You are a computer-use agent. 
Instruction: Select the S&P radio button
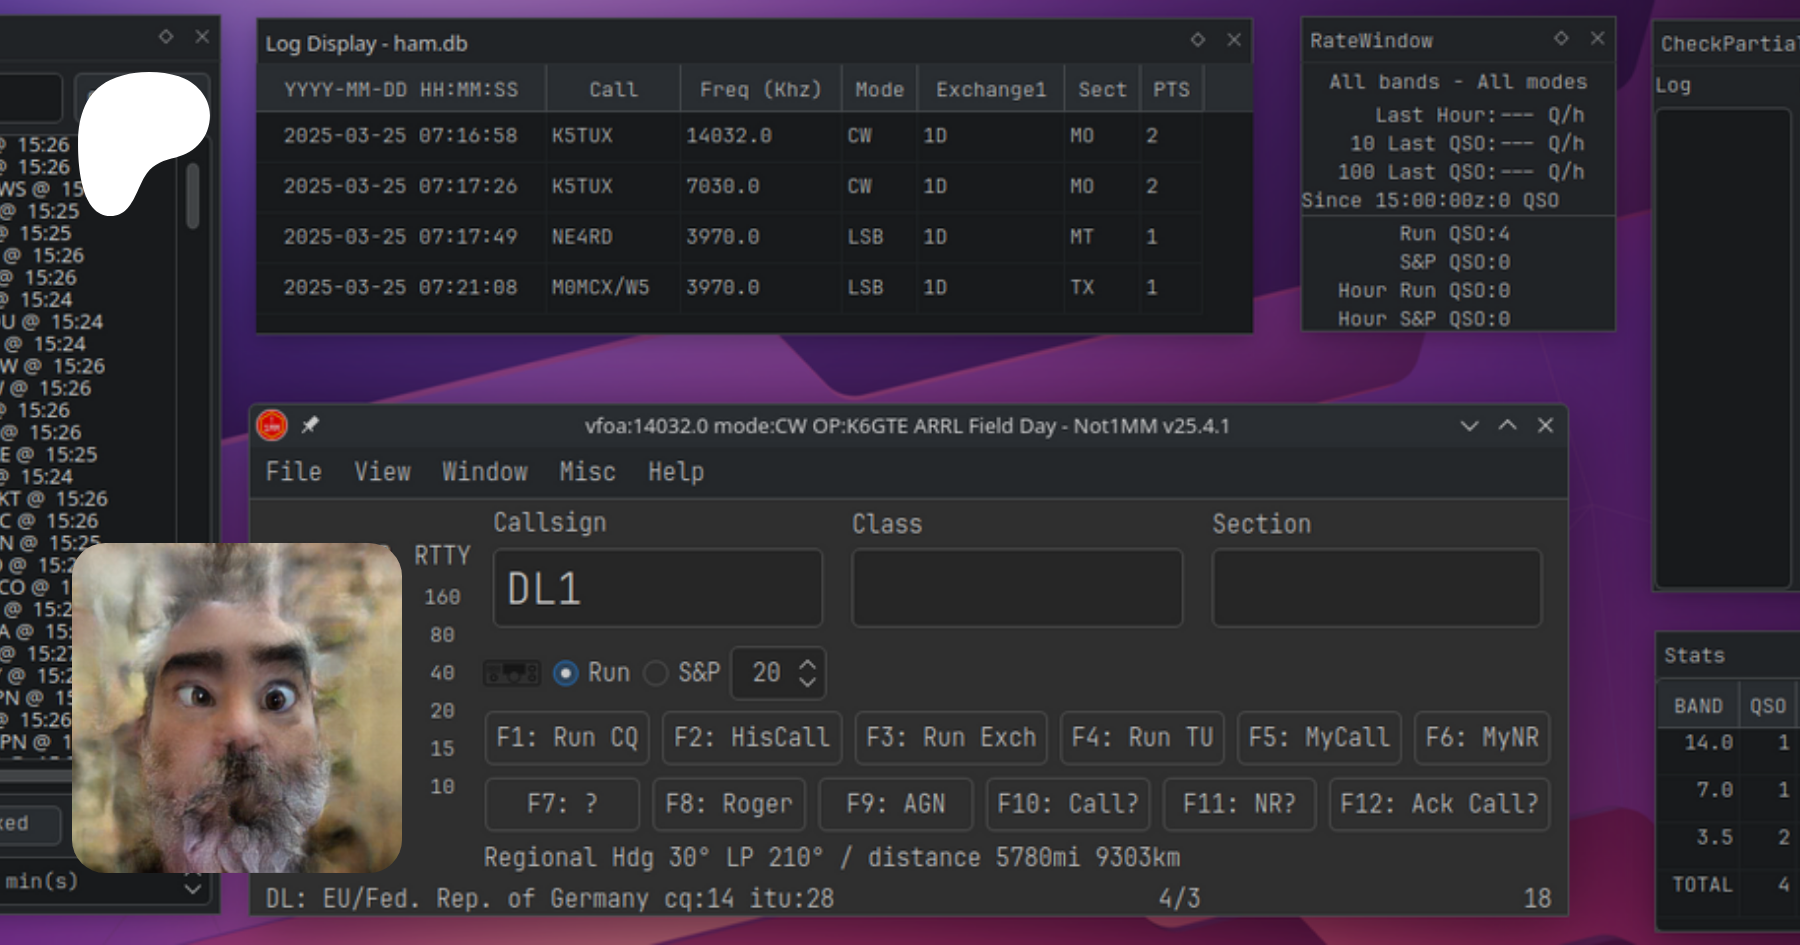coord(656,673)
